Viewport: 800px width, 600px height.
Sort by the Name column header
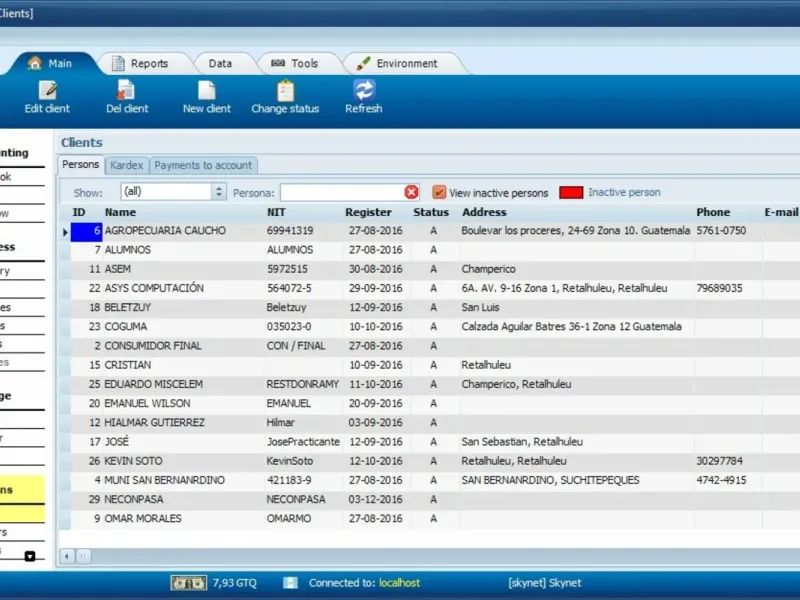click(x=120, y=212)
